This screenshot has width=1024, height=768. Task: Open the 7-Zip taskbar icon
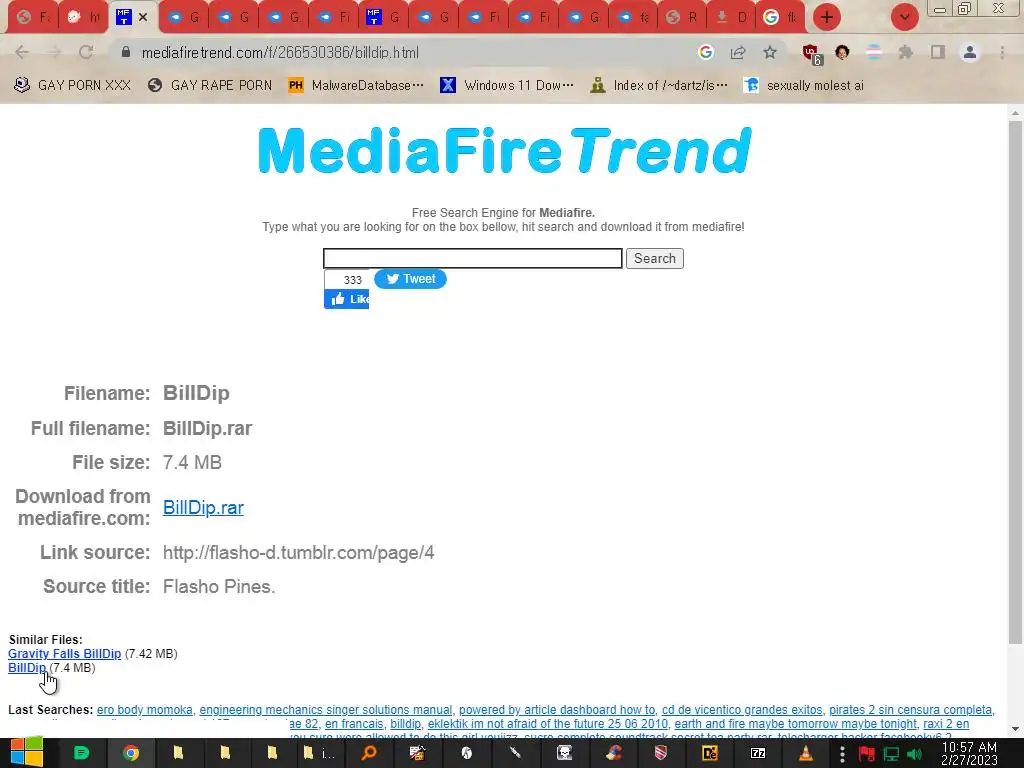point(758,753)
